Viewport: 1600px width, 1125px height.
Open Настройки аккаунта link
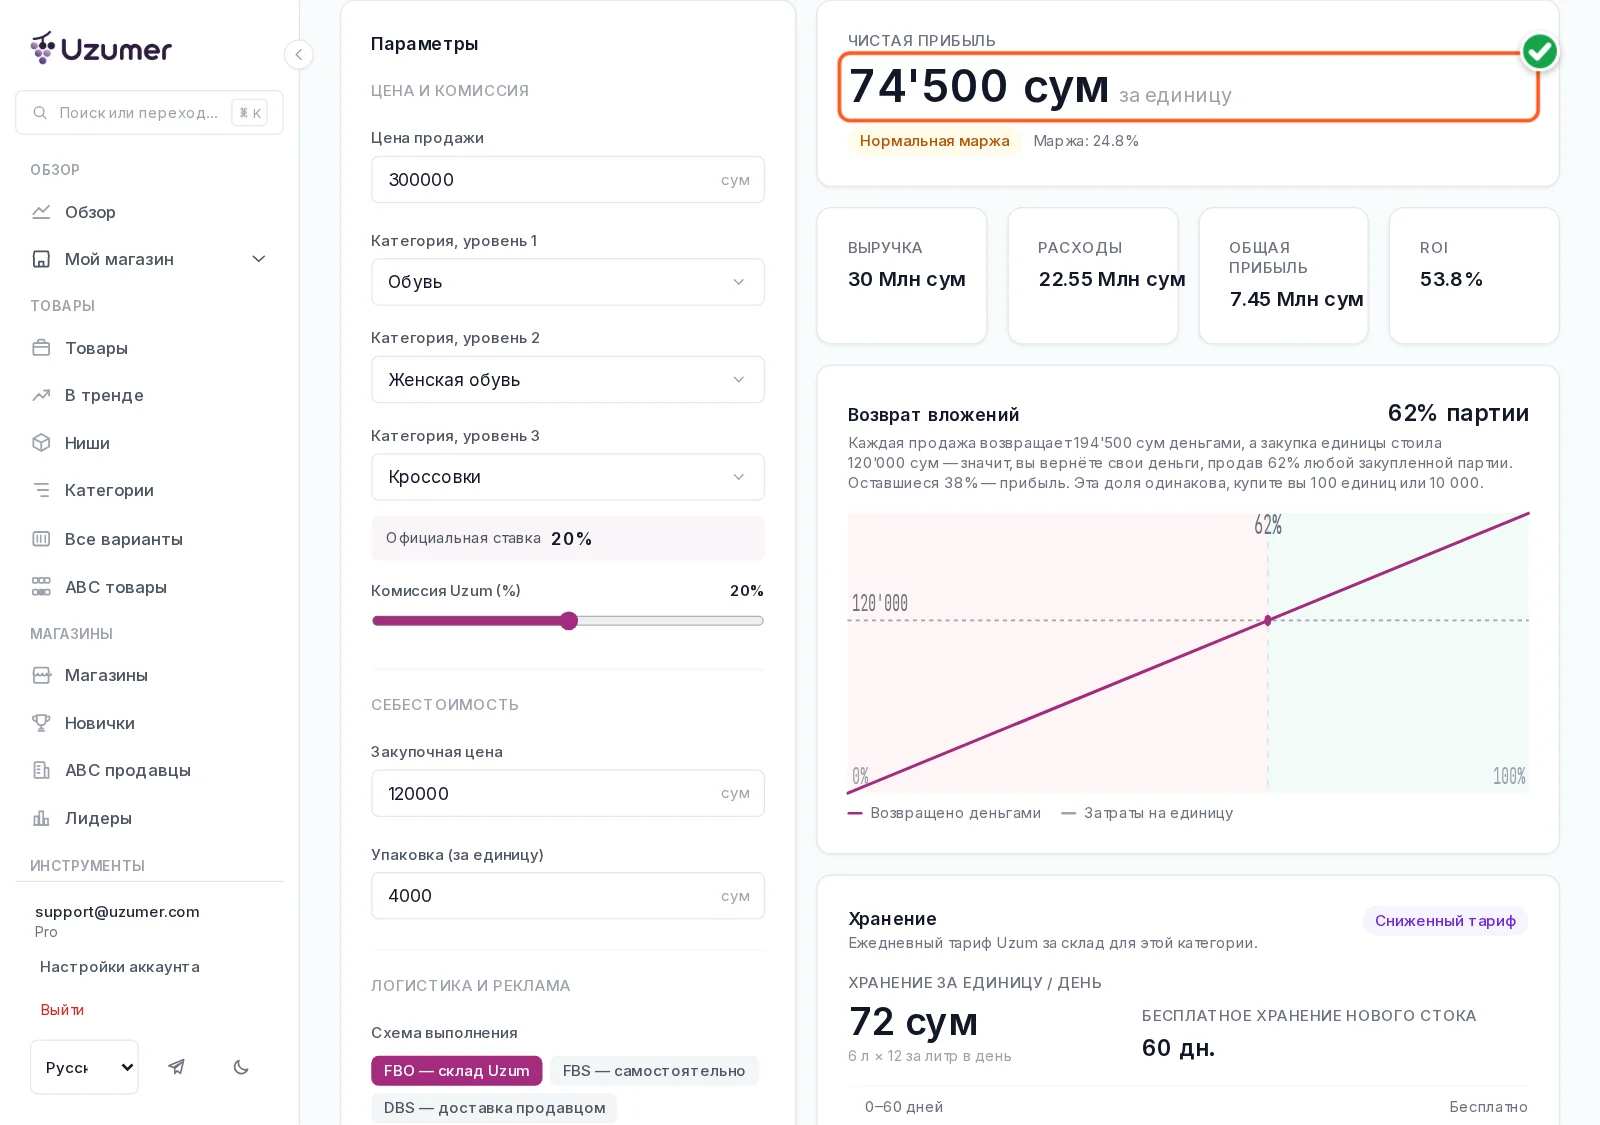[120, 967]
